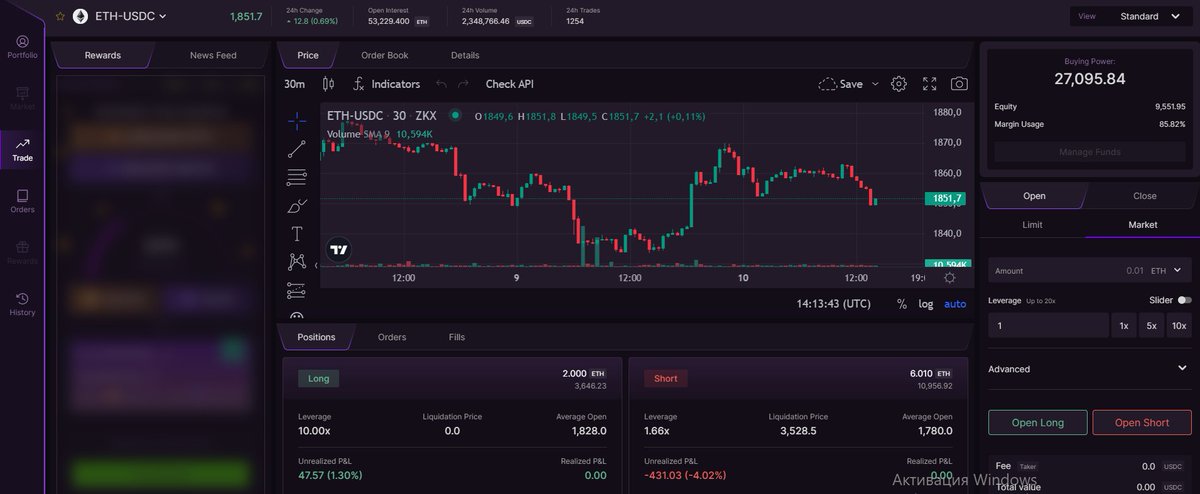Open Orders from the left sidebar
This screenshot has height=494, width=1200.
pyautogui.click(x=22, y=201)
